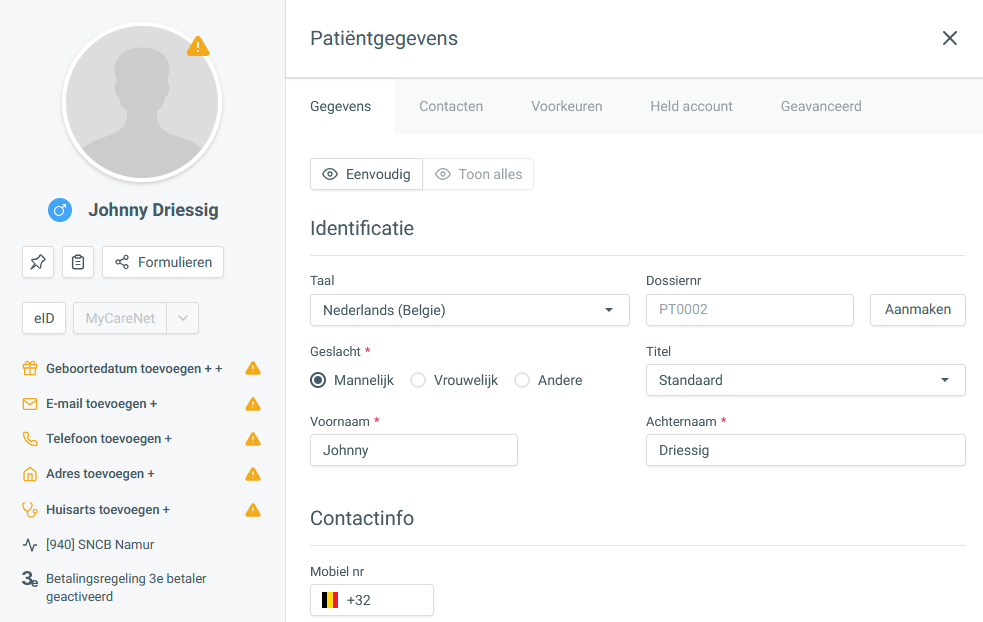Open the Geavanceerd tab
Image resolution: width=983 pixels, height=622 pixels.
coord(821,107)
